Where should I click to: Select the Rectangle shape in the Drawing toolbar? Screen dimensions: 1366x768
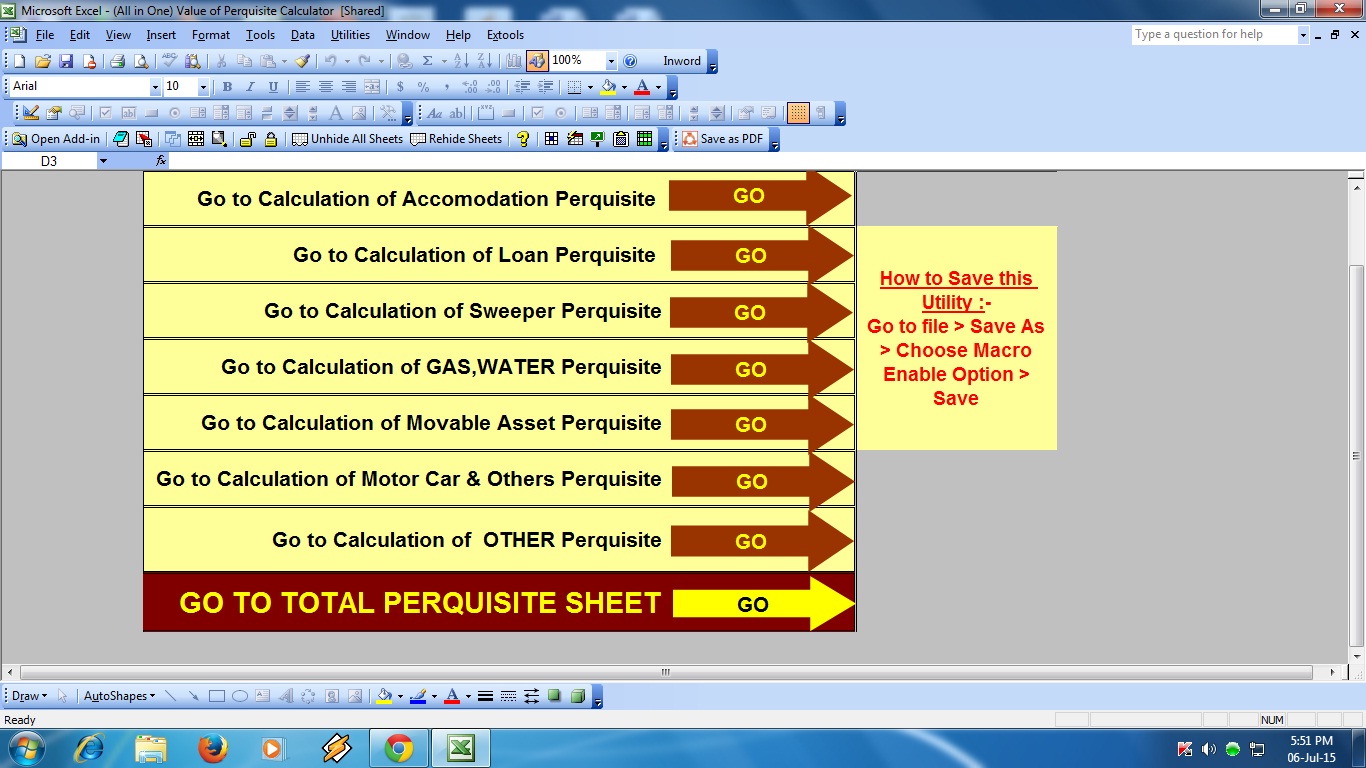pyautogui.click(x=216, y=696)
